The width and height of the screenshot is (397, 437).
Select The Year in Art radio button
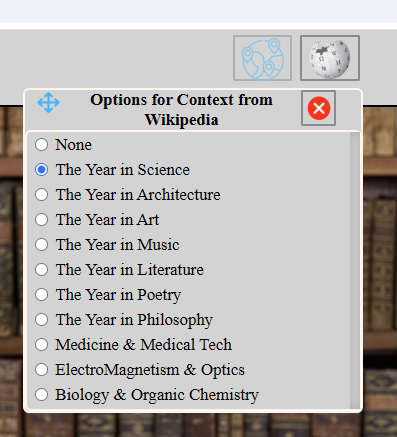[x=42, y=220]
